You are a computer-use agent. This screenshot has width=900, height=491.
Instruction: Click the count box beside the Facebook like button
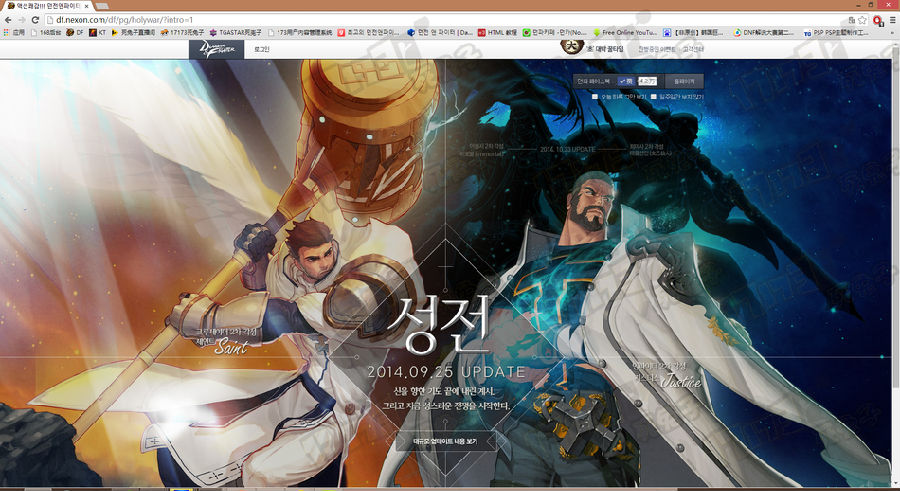(x=647, y=82)
